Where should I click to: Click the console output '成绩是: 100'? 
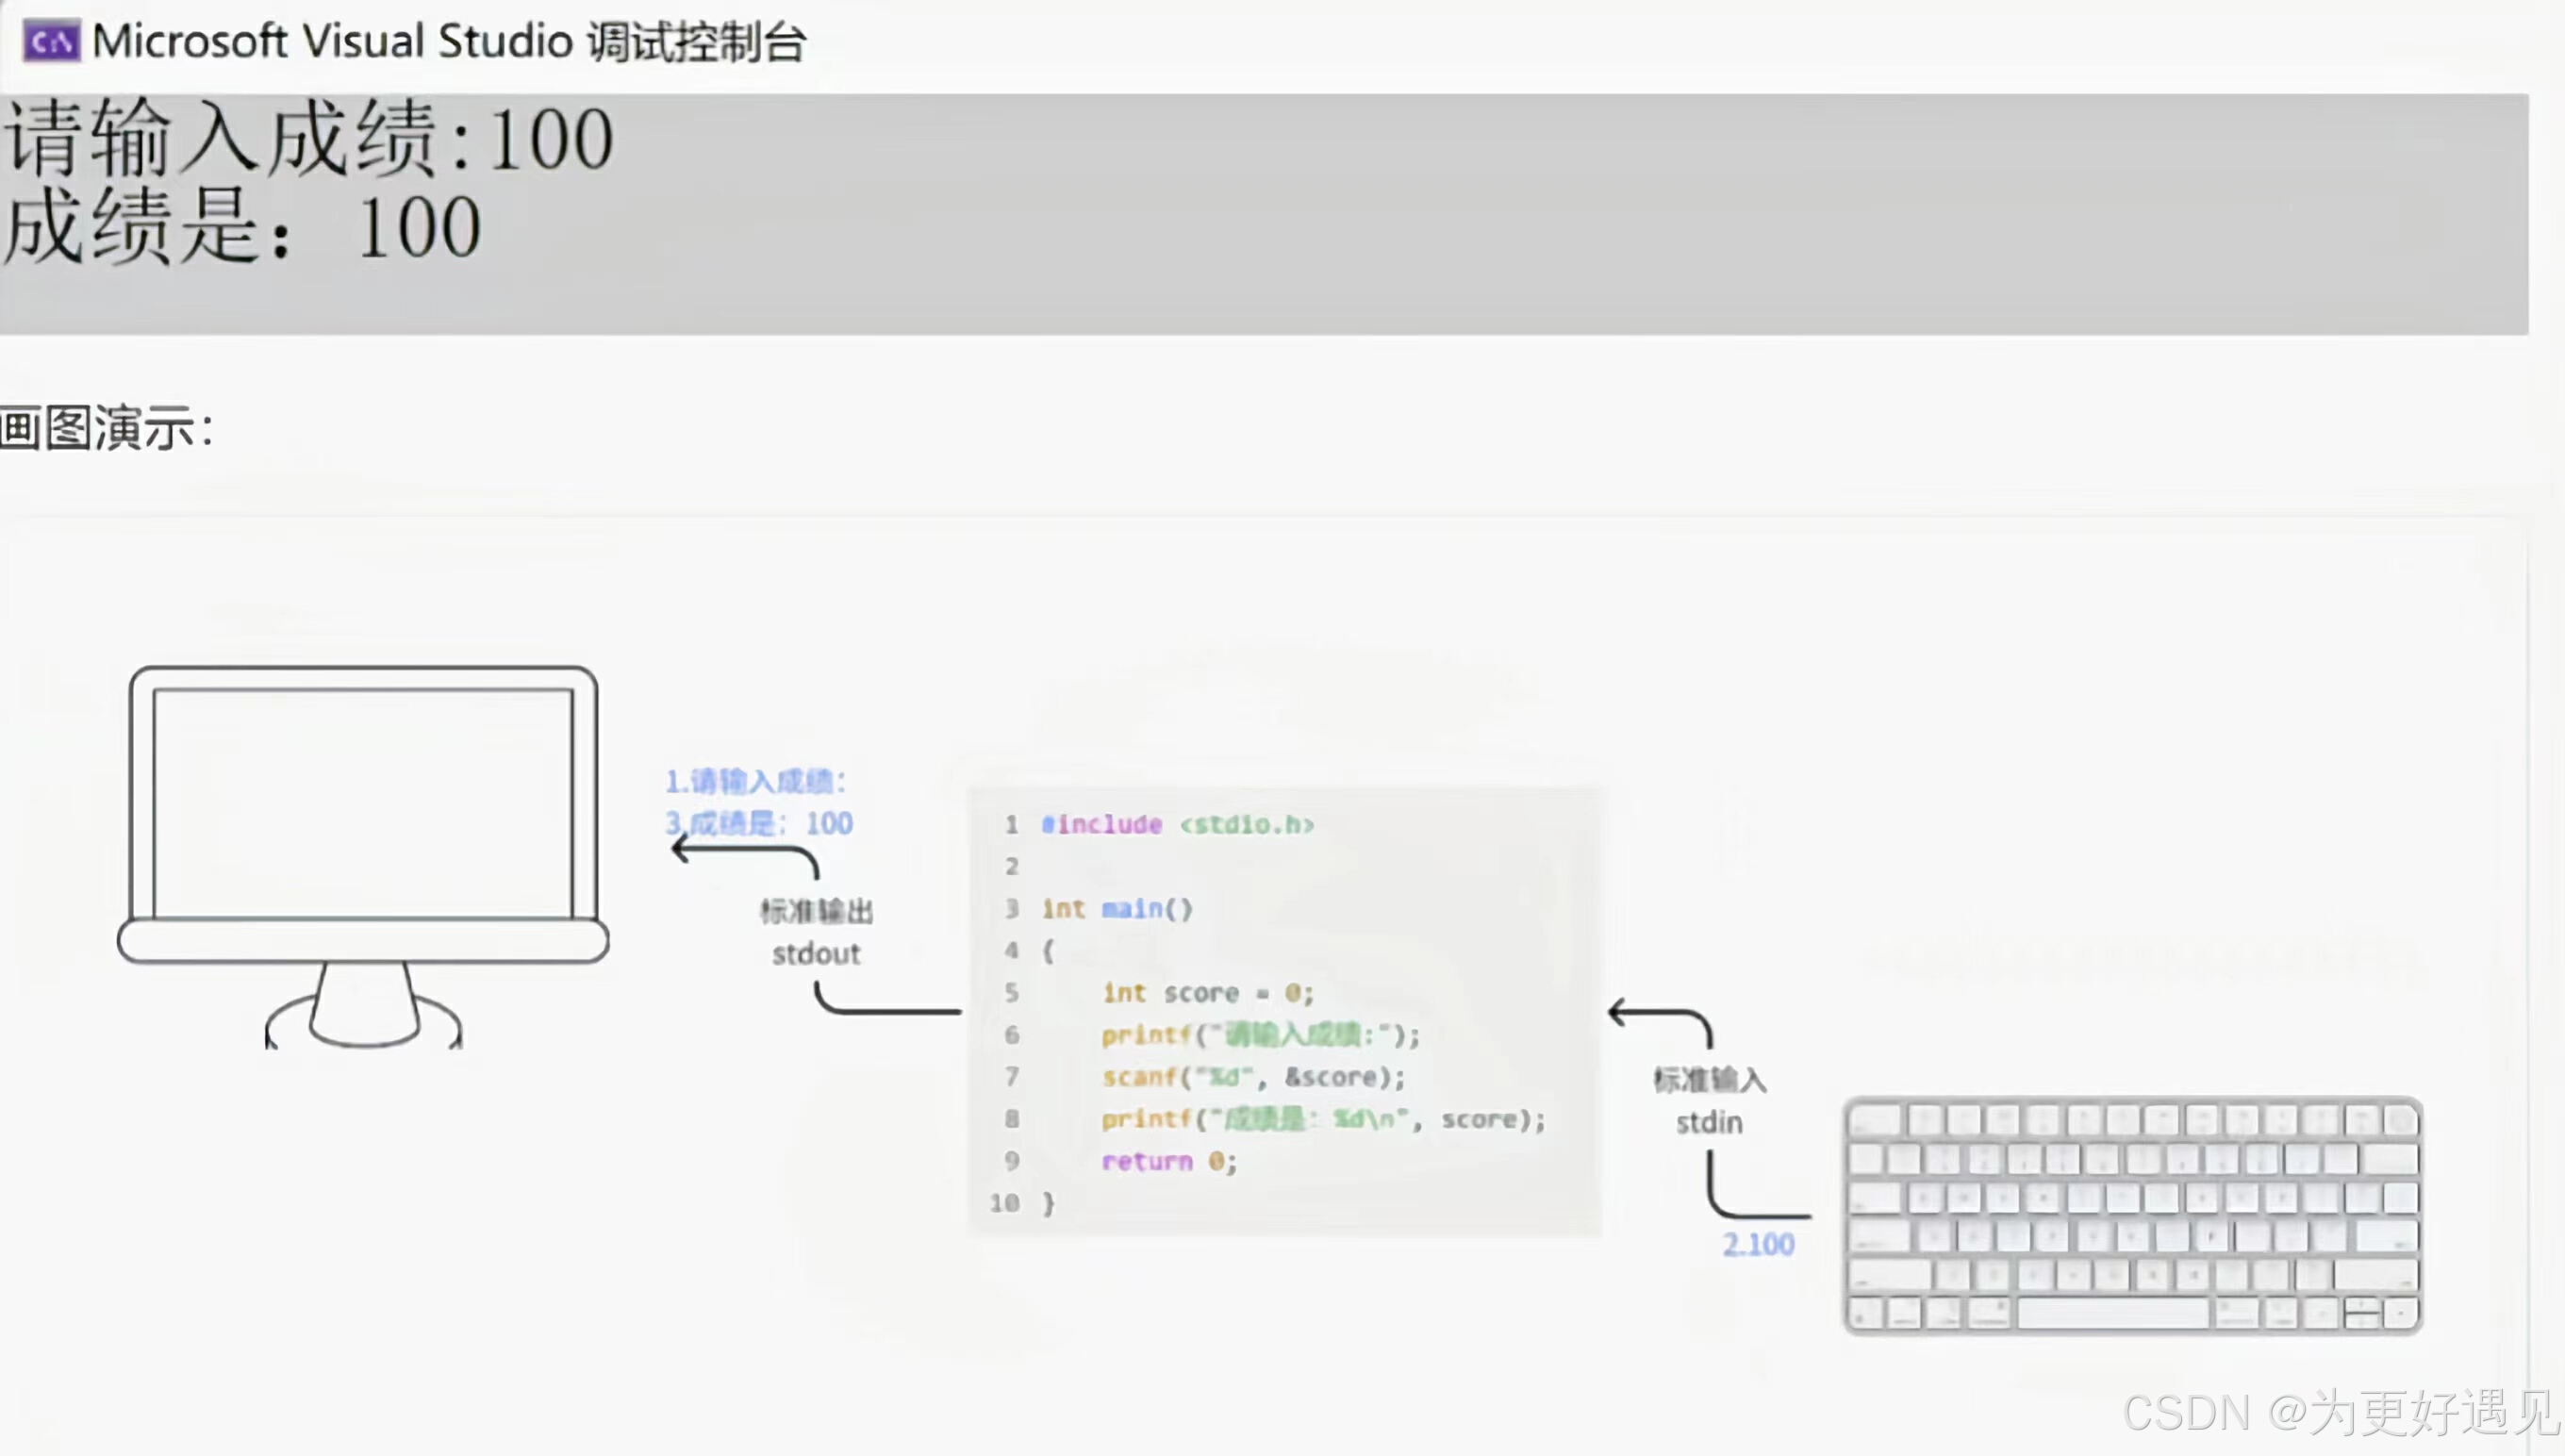[x=242, y=228]
